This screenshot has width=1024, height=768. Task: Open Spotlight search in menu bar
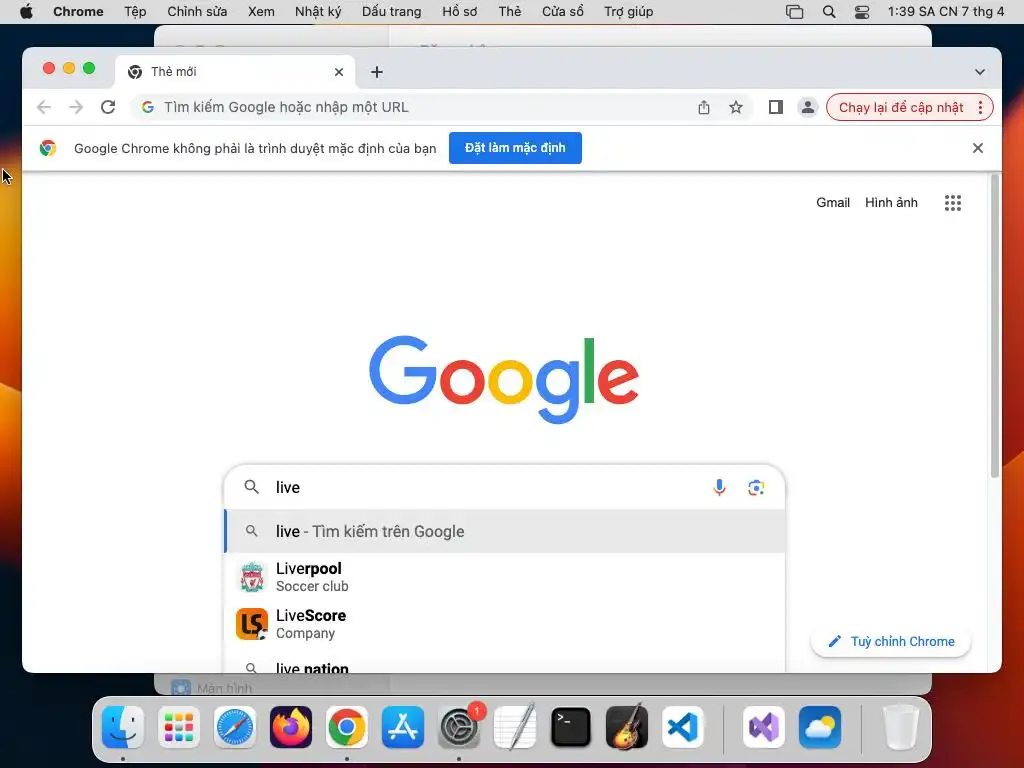pos(829,12)
